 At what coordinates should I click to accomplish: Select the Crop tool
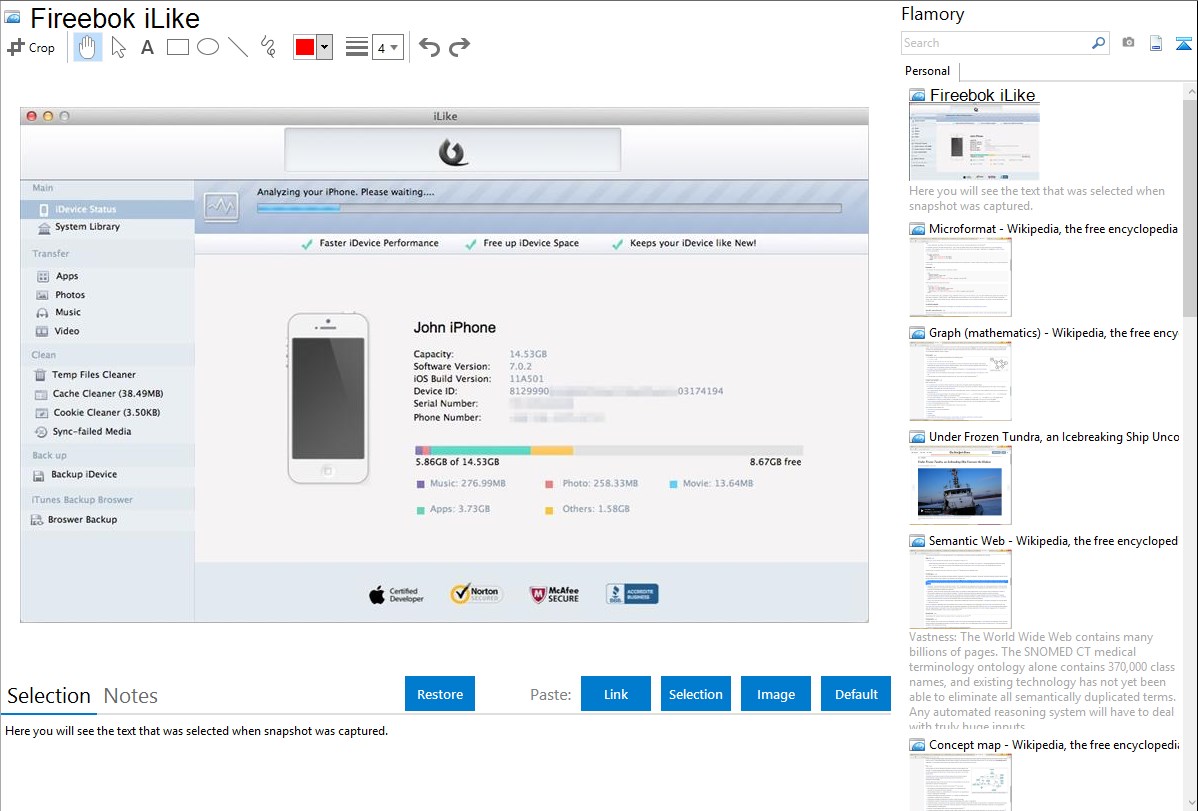tap(31, 47)
